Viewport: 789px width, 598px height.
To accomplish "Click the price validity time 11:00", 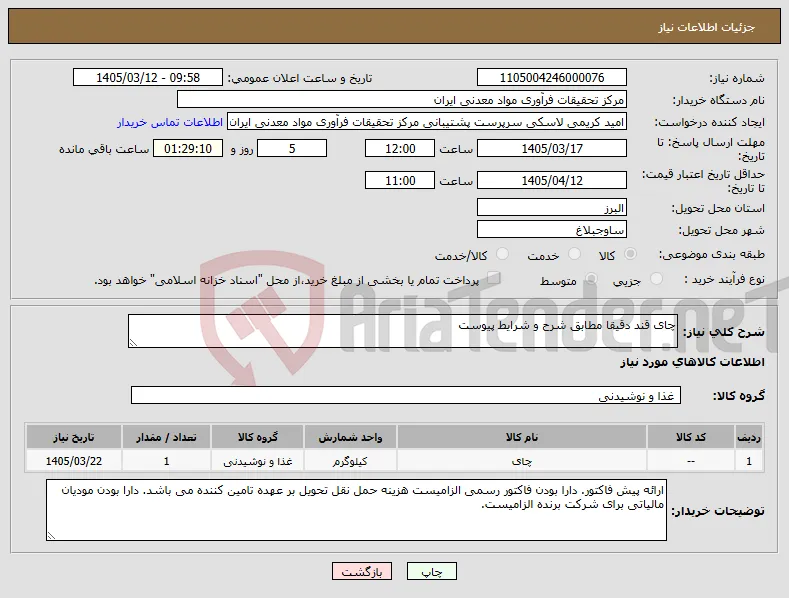I will coord(400,180).
